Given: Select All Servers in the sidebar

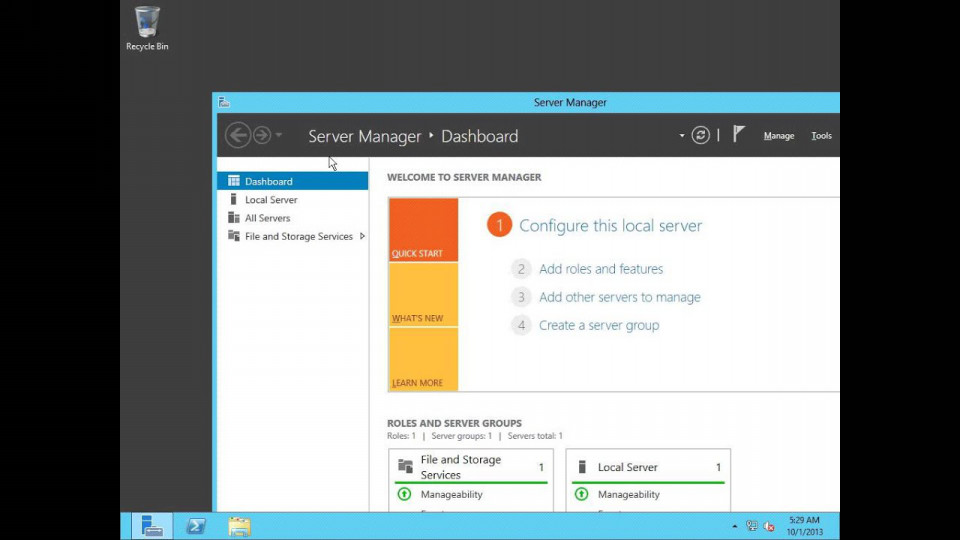Looking at the screenshot, I should pos(293,218).
